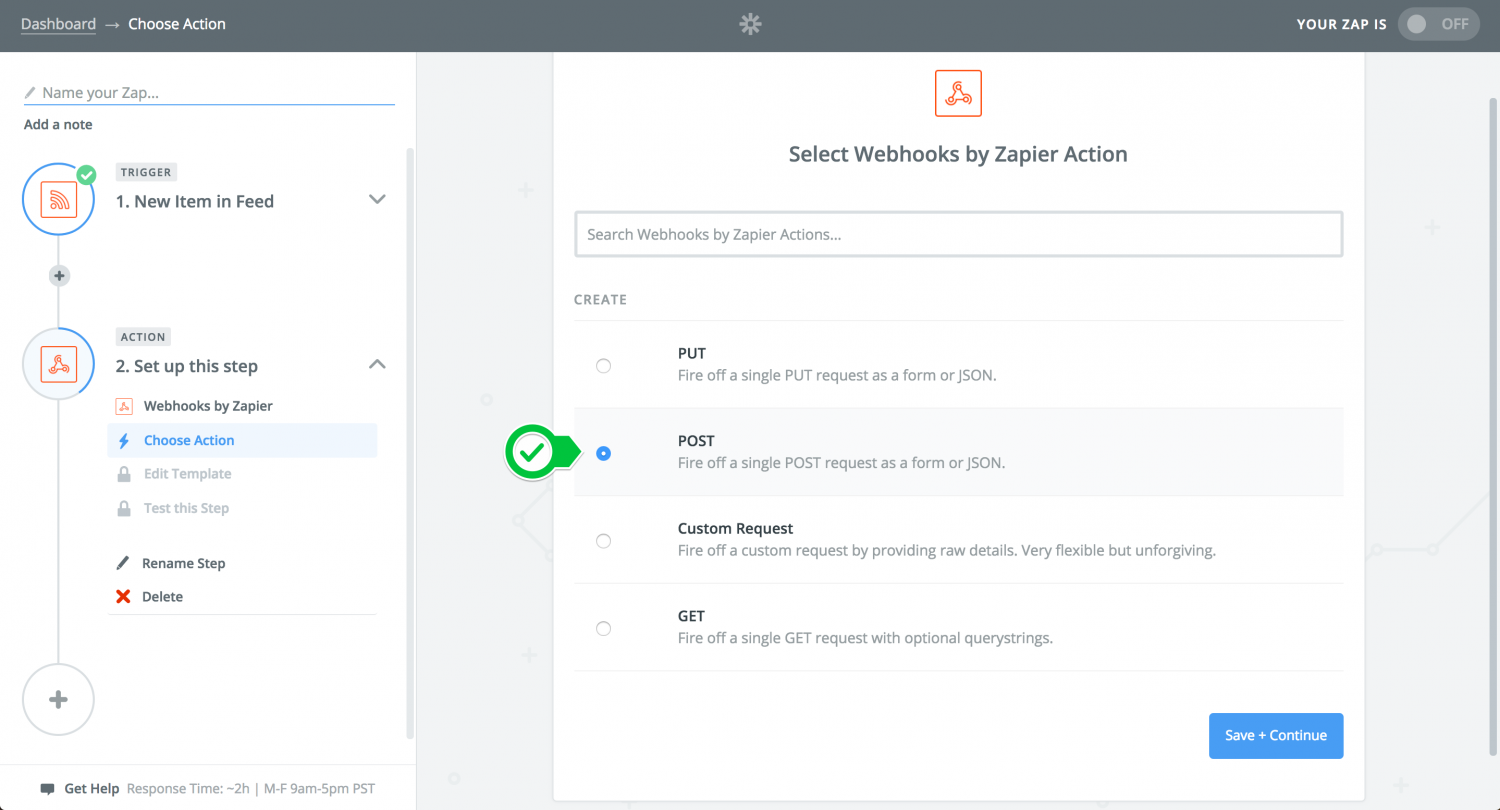
Task: Click the 2. Set up this step title
Action: [187, 366]
